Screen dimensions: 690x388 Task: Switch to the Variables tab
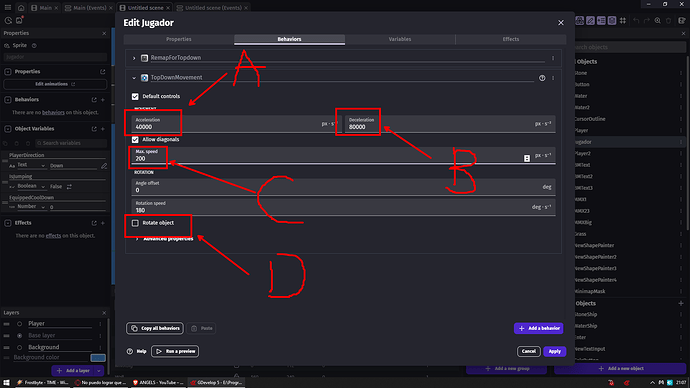click(x=400, y=39)
